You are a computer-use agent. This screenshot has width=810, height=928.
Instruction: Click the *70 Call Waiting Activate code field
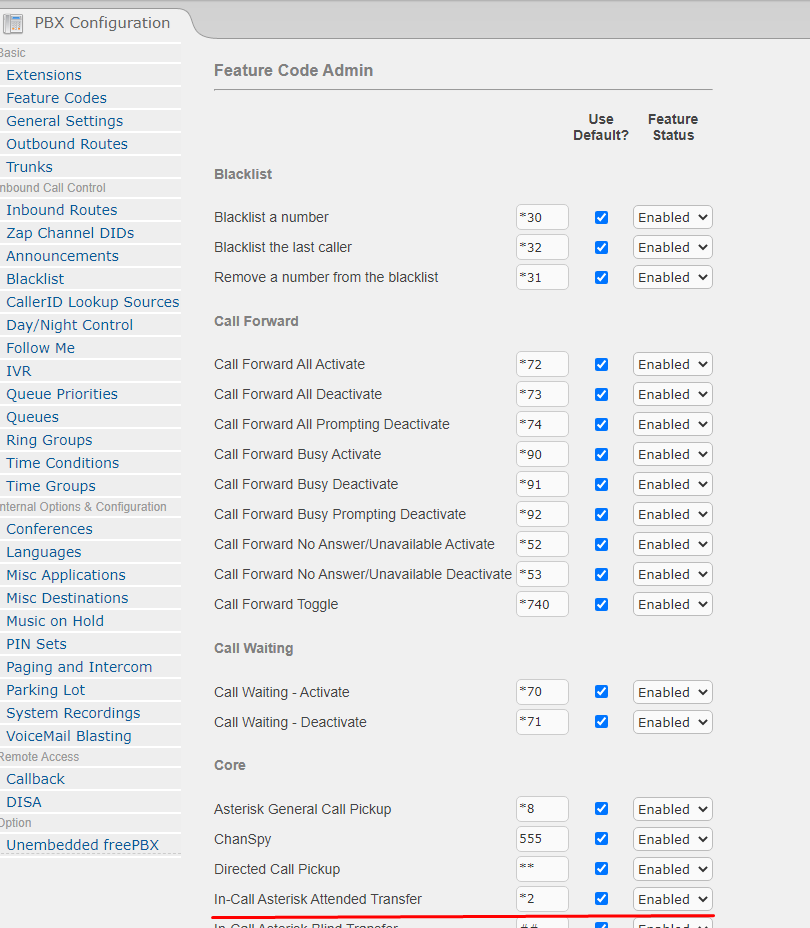(542, 692)
